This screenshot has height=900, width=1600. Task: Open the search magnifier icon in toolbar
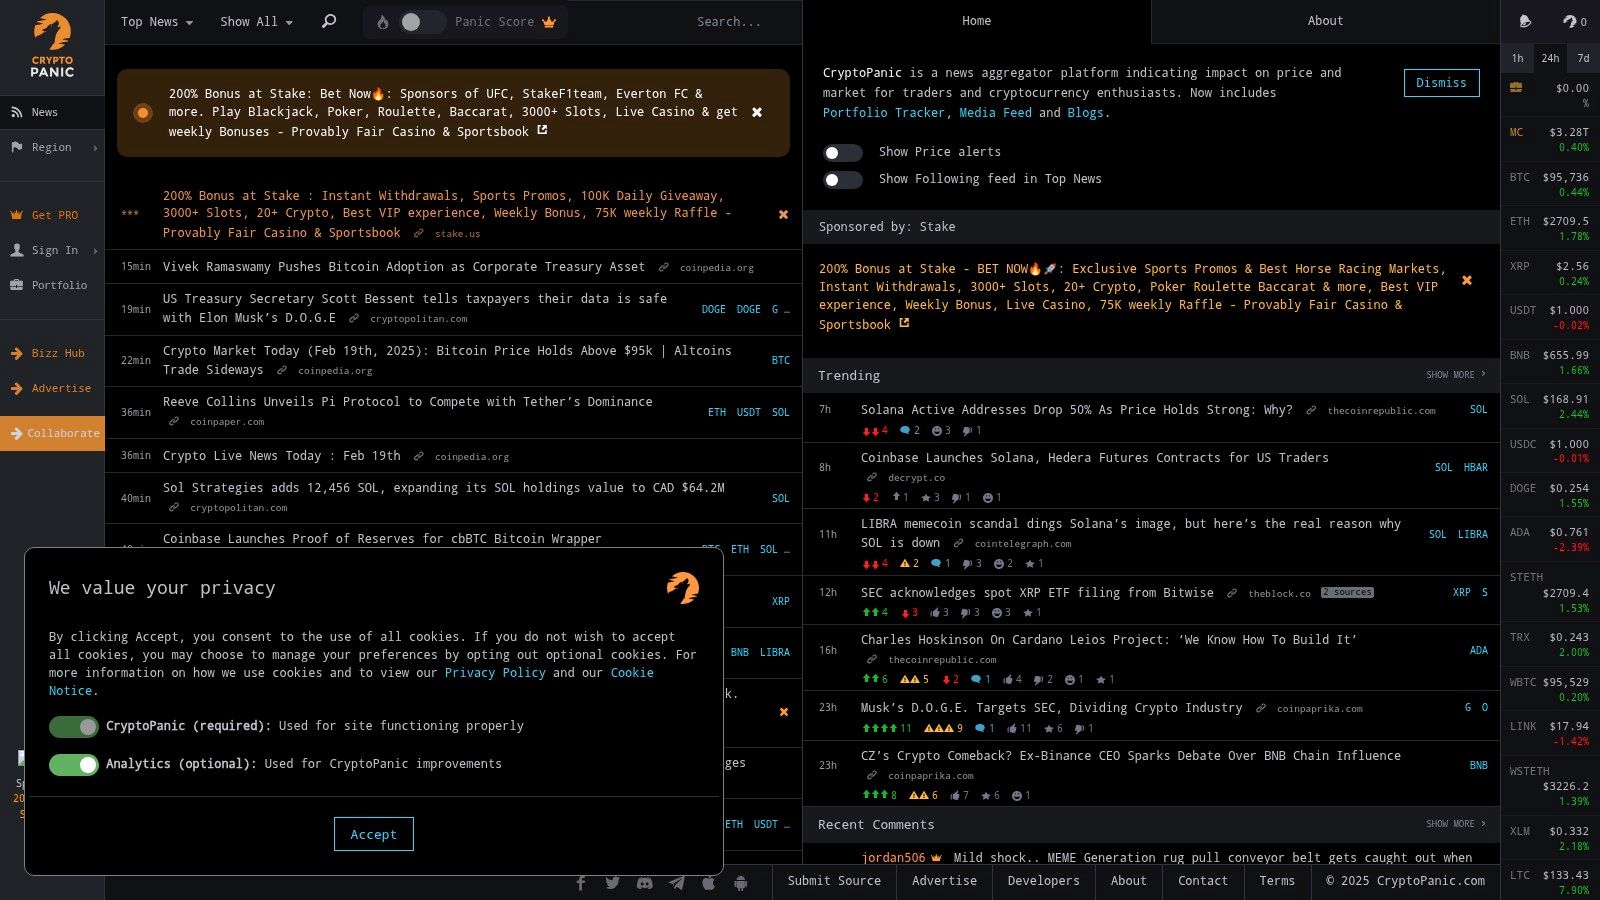coord(328,21)
